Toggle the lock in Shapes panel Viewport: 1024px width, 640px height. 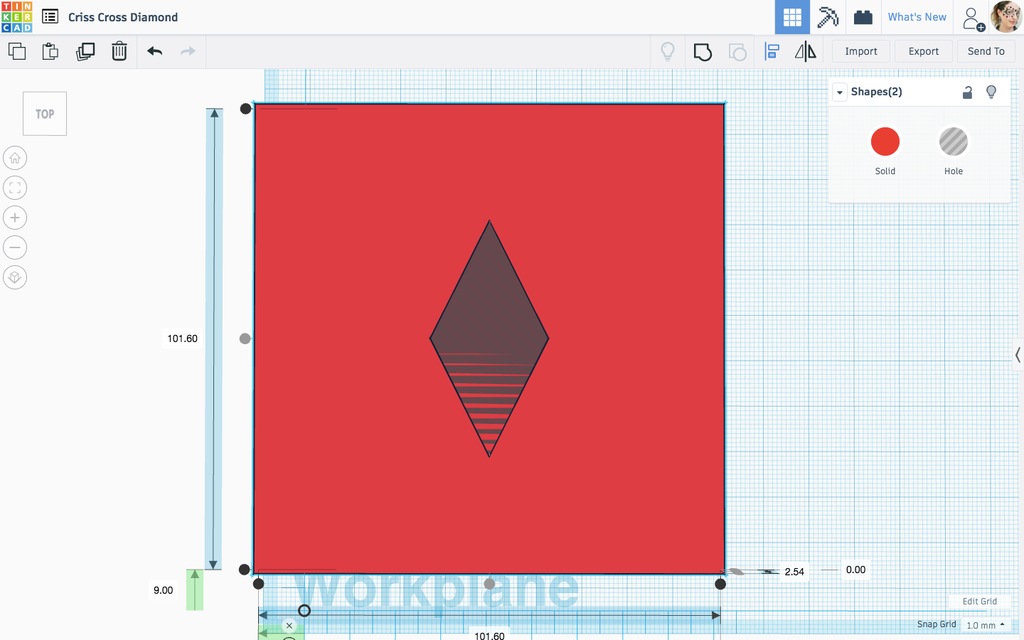[967, 92]
